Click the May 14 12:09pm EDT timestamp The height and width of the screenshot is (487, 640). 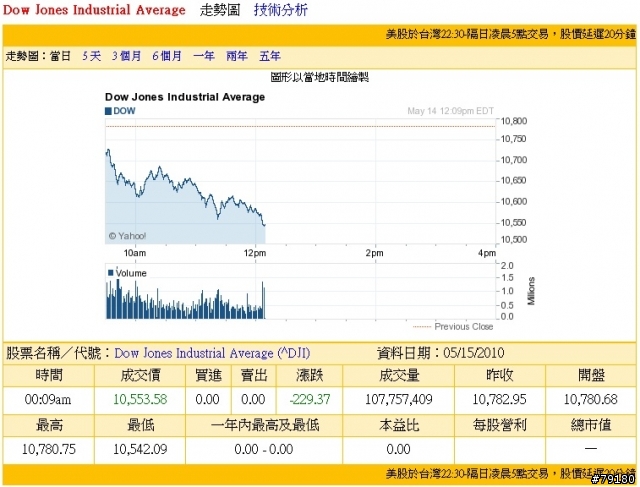451,111
